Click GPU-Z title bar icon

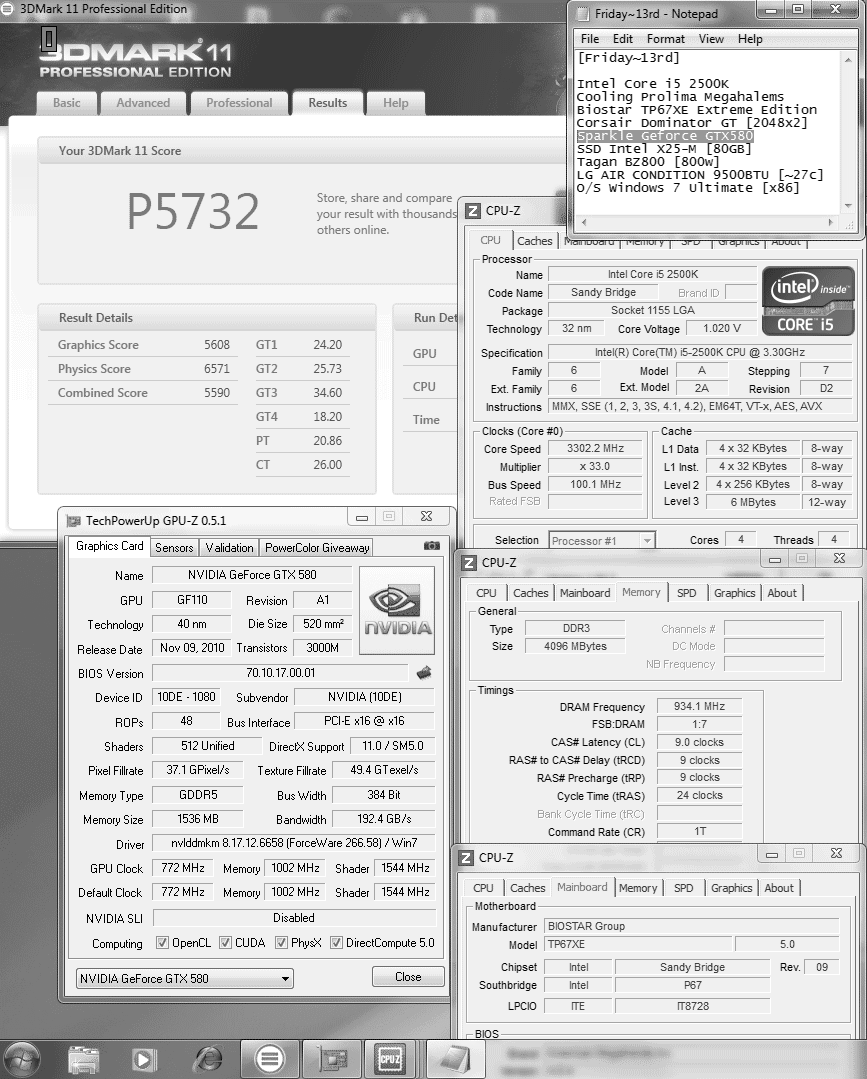click(x=73, y=521)
